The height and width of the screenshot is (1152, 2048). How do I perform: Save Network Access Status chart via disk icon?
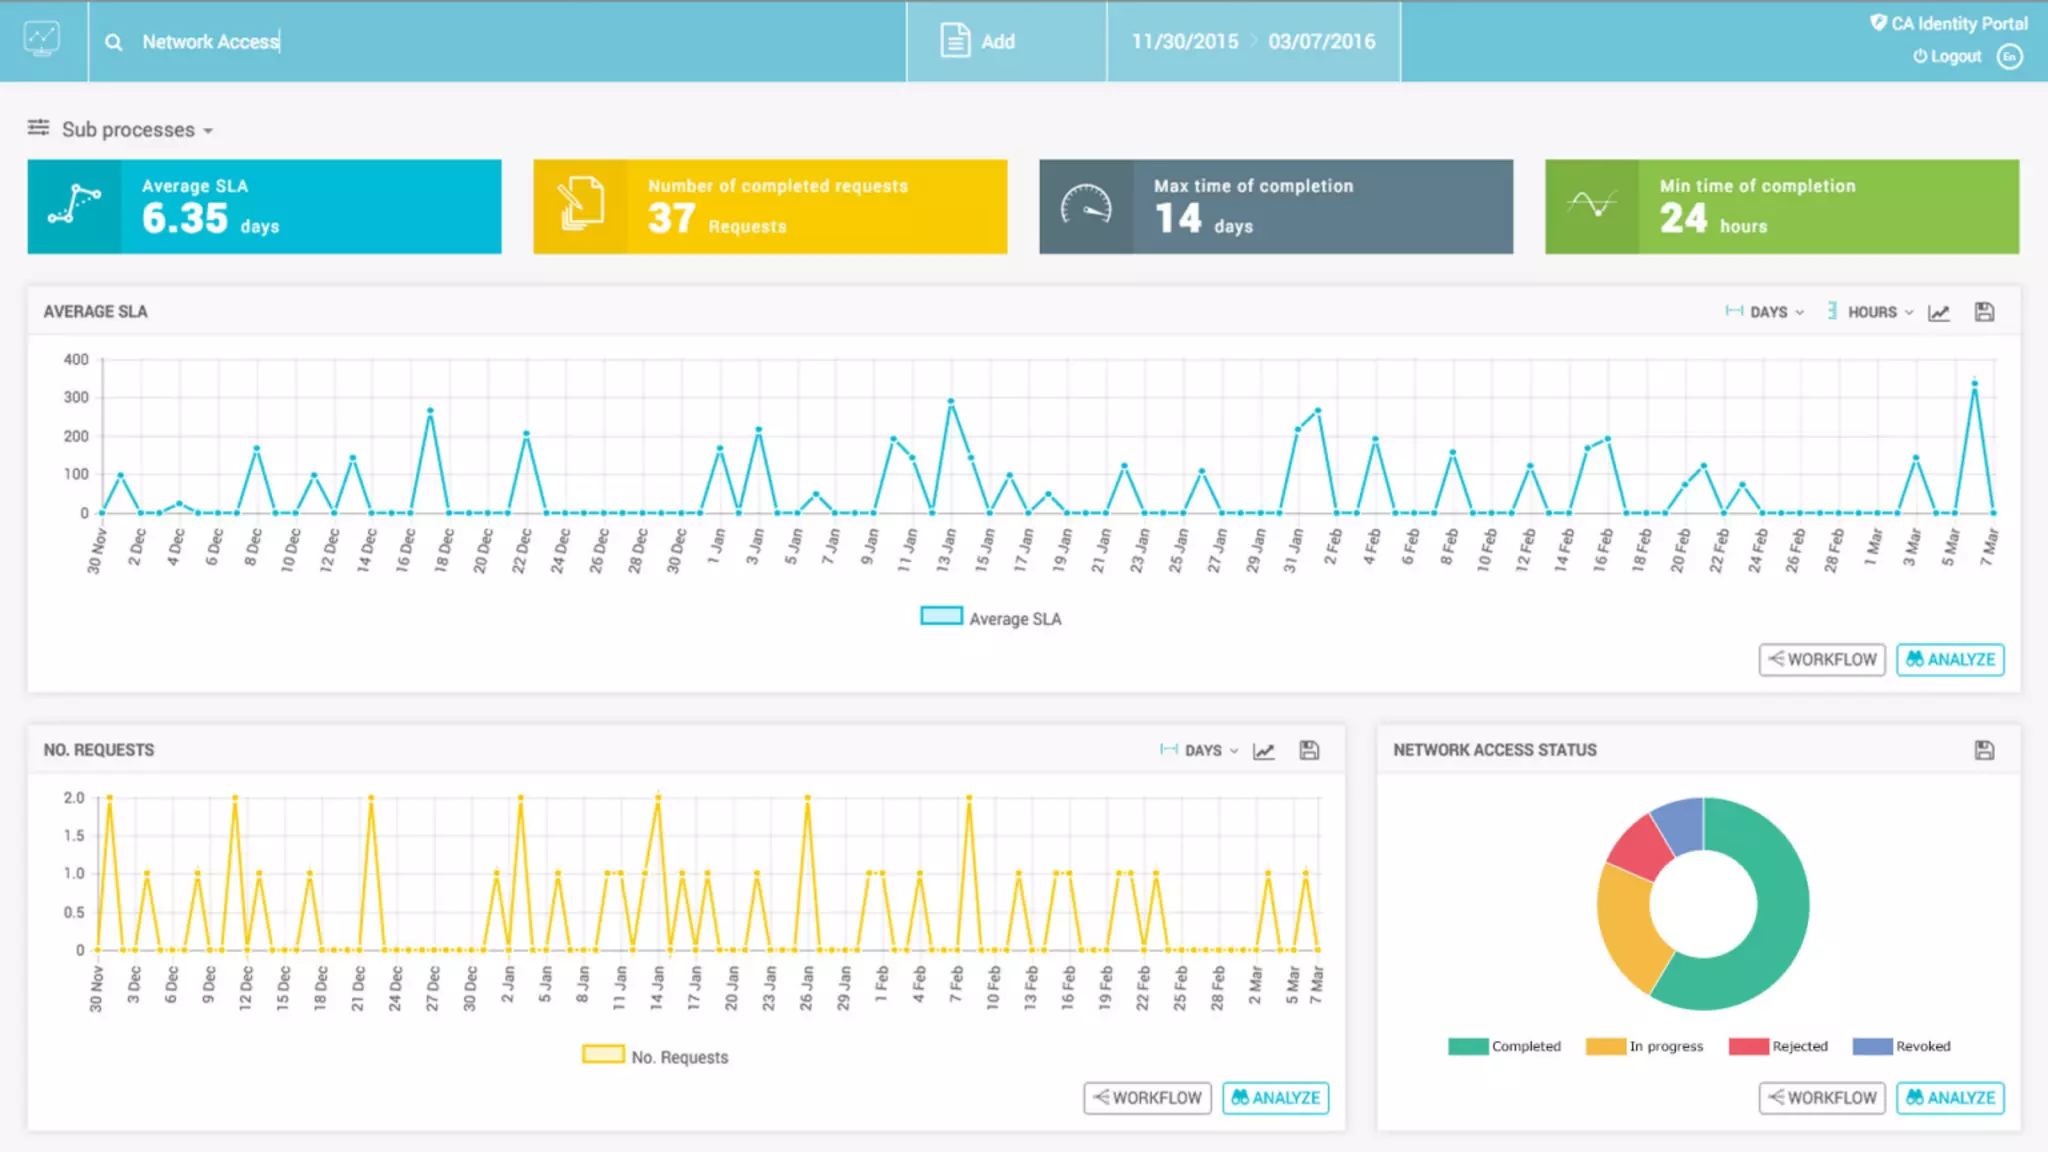[1984, 750]
